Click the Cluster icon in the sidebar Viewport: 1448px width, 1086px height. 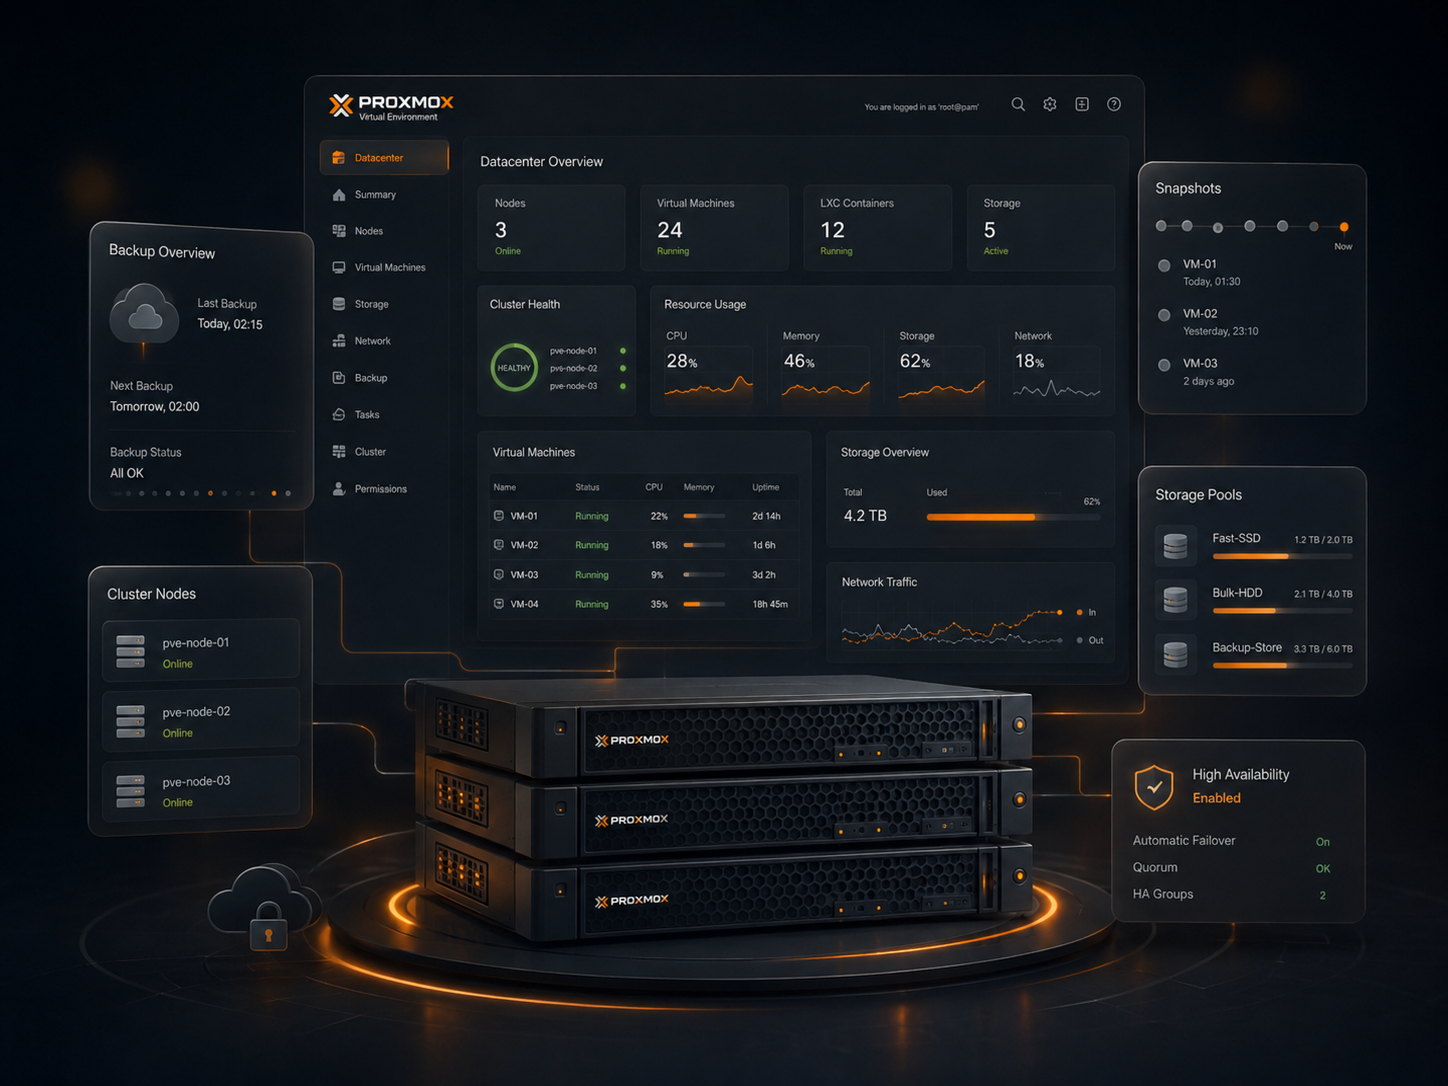pos(339,451)
